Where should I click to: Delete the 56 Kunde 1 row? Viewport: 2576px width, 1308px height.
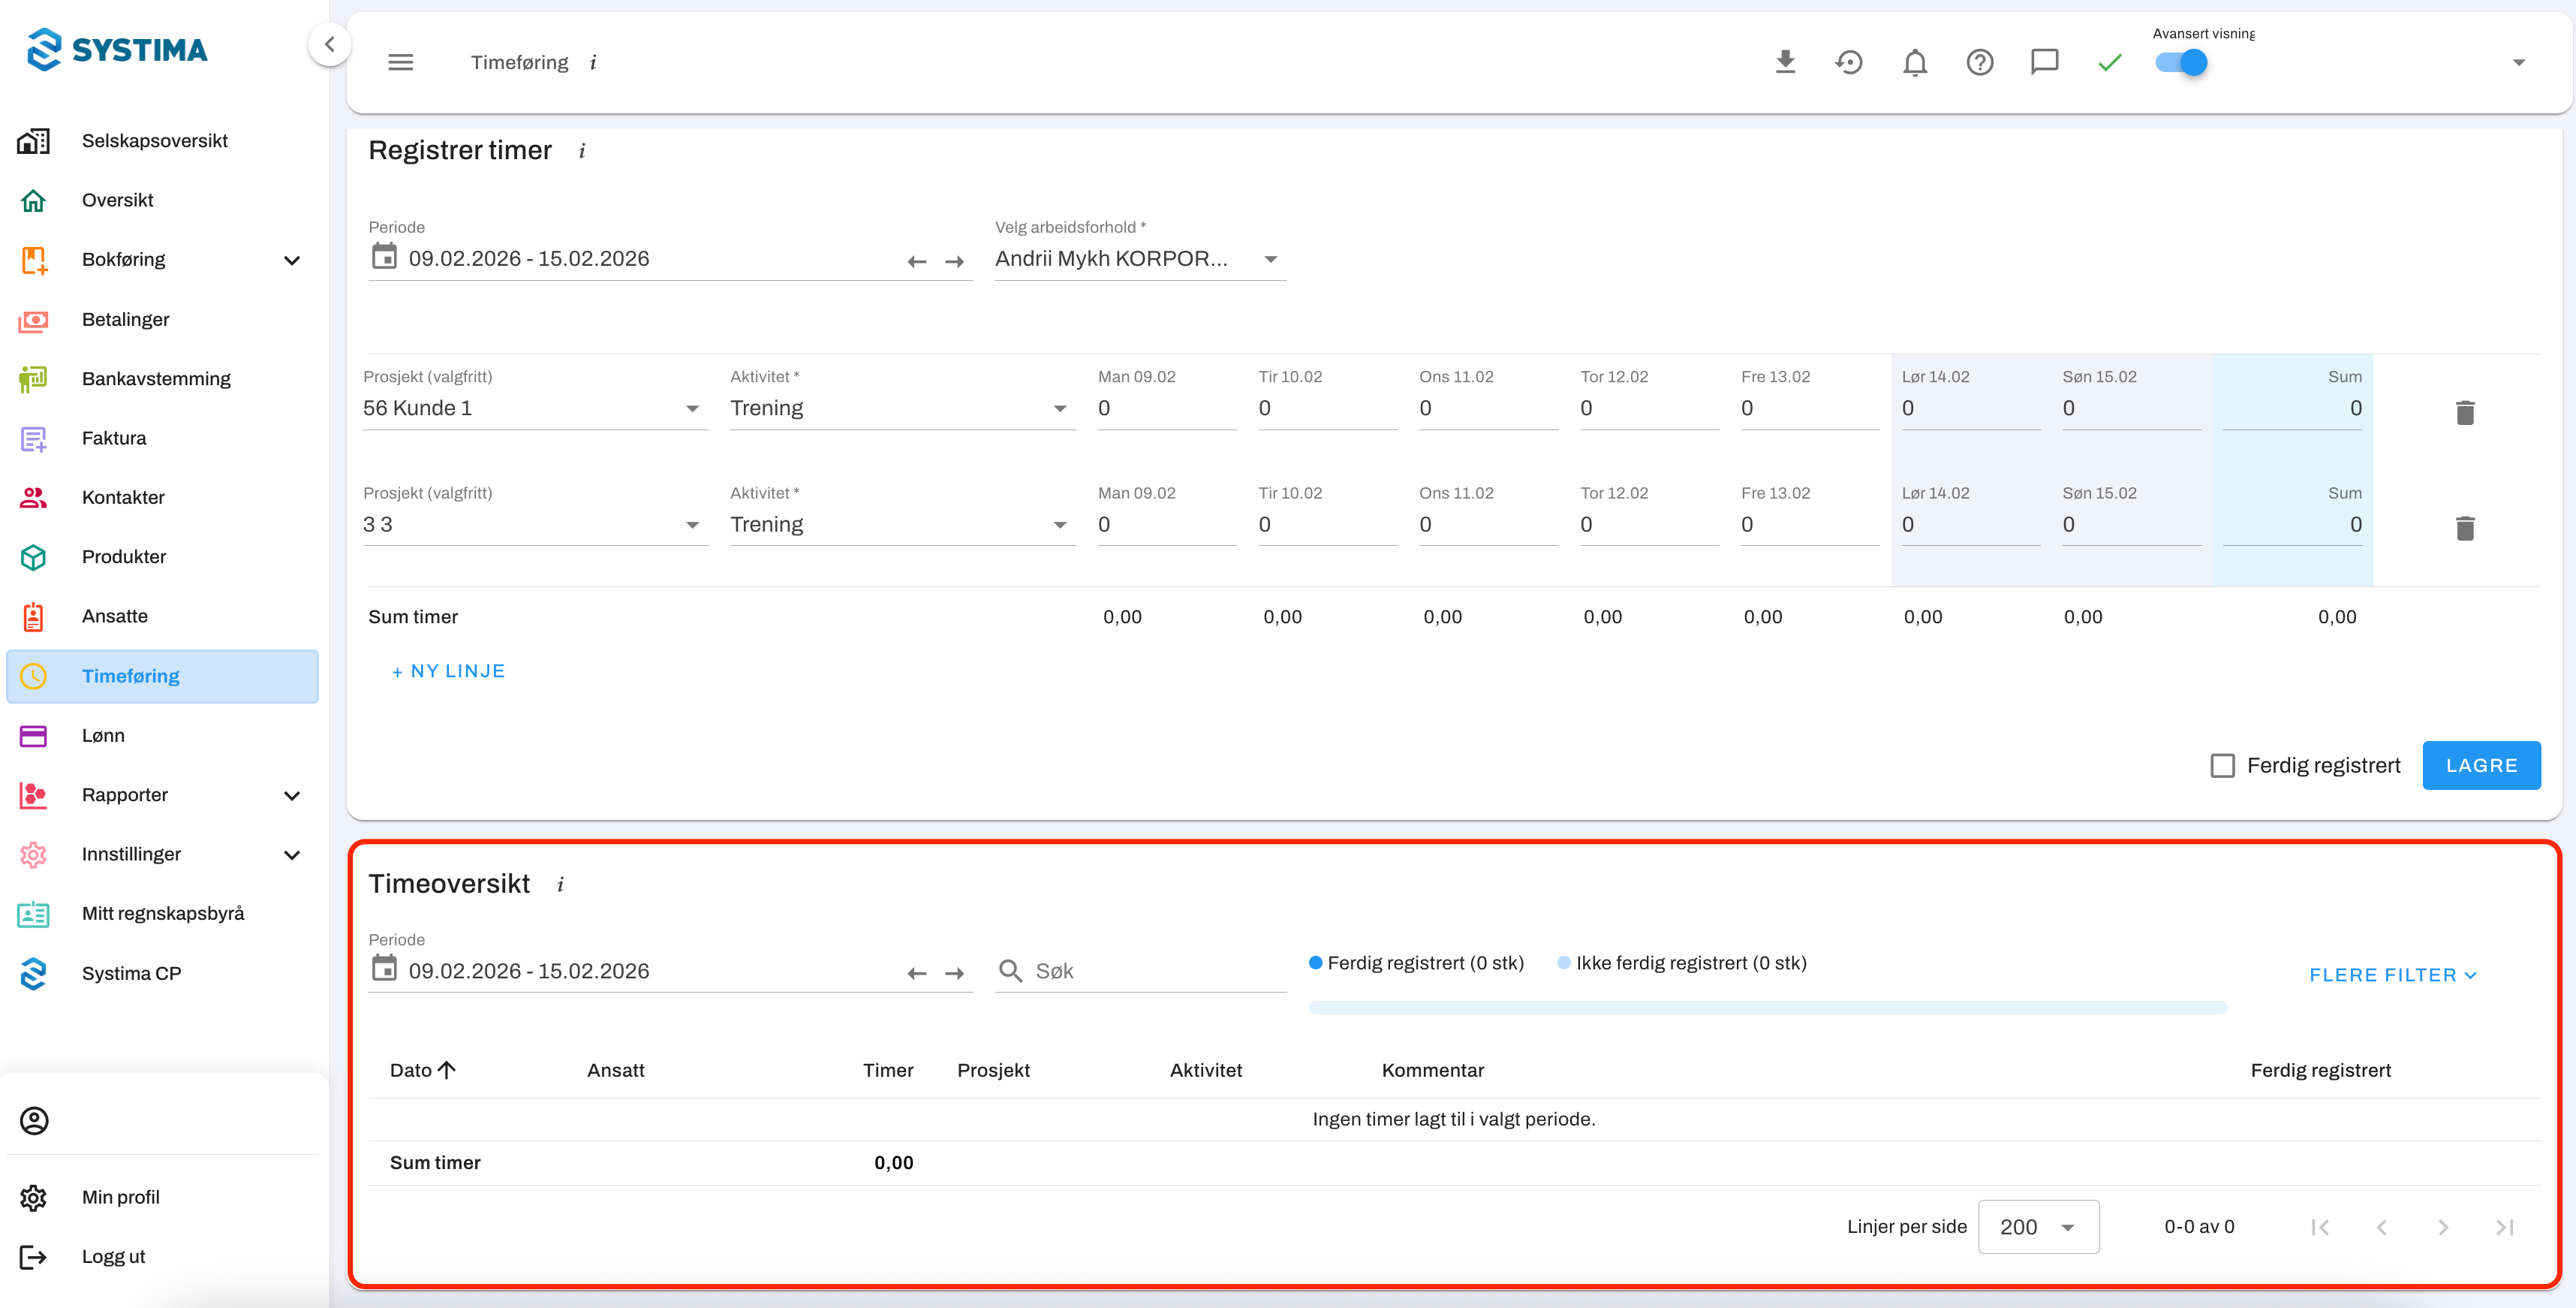(x=2464, y=412)
